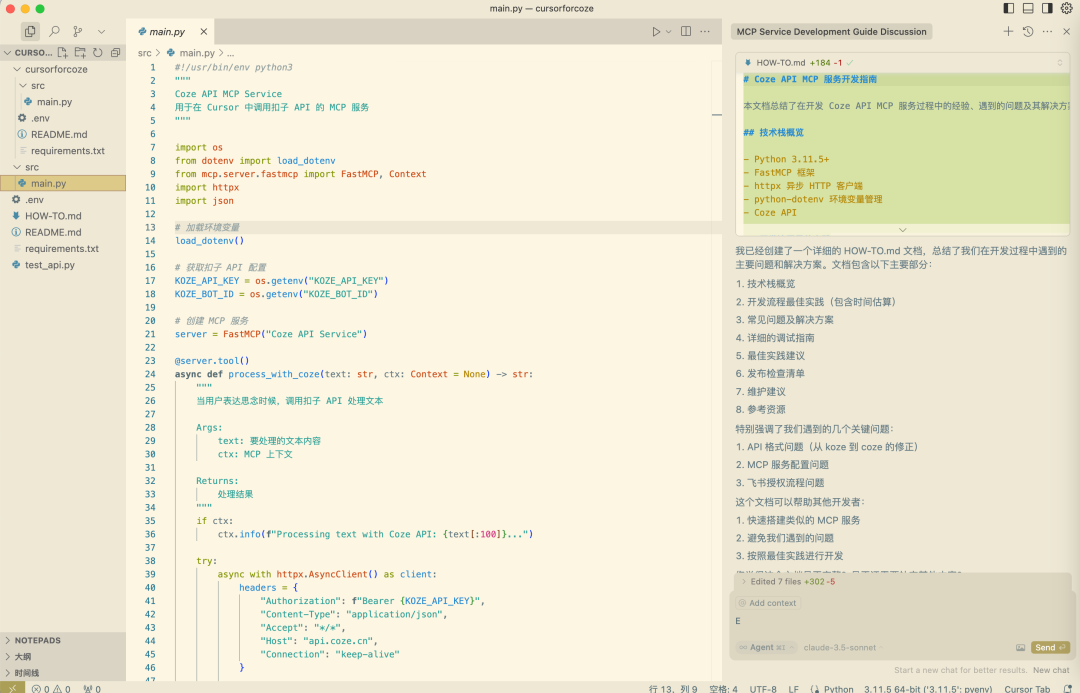Click the New chat link

(1051, 670)
